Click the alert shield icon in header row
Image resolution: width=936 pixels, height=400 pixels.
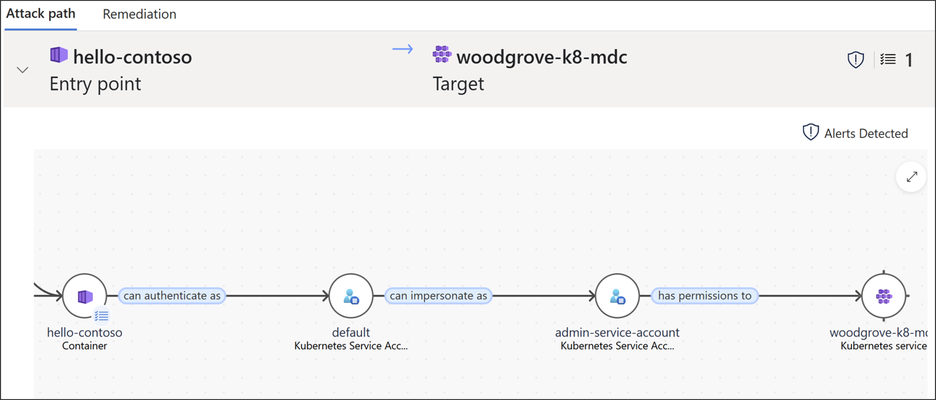(856, 60)
